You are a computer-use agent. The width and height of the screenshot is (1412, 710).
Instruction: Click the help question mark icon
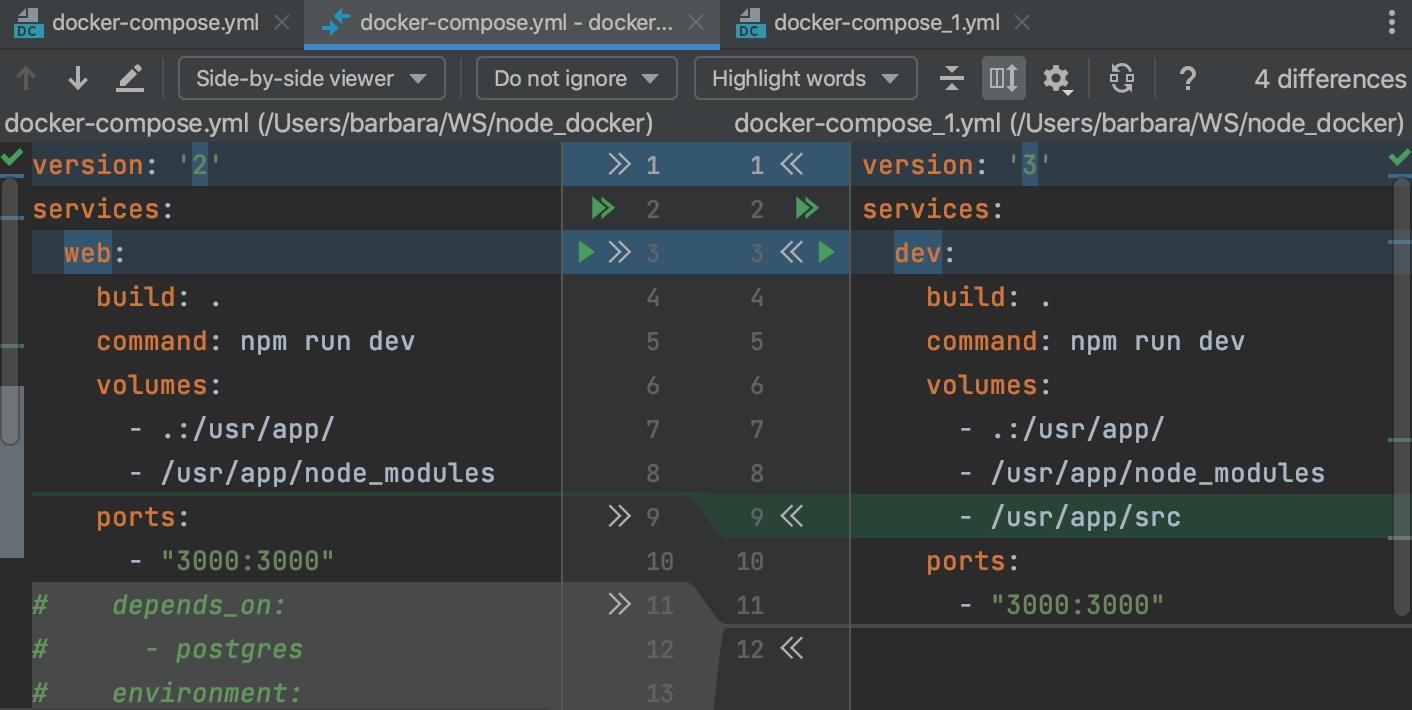point(1187,79)
